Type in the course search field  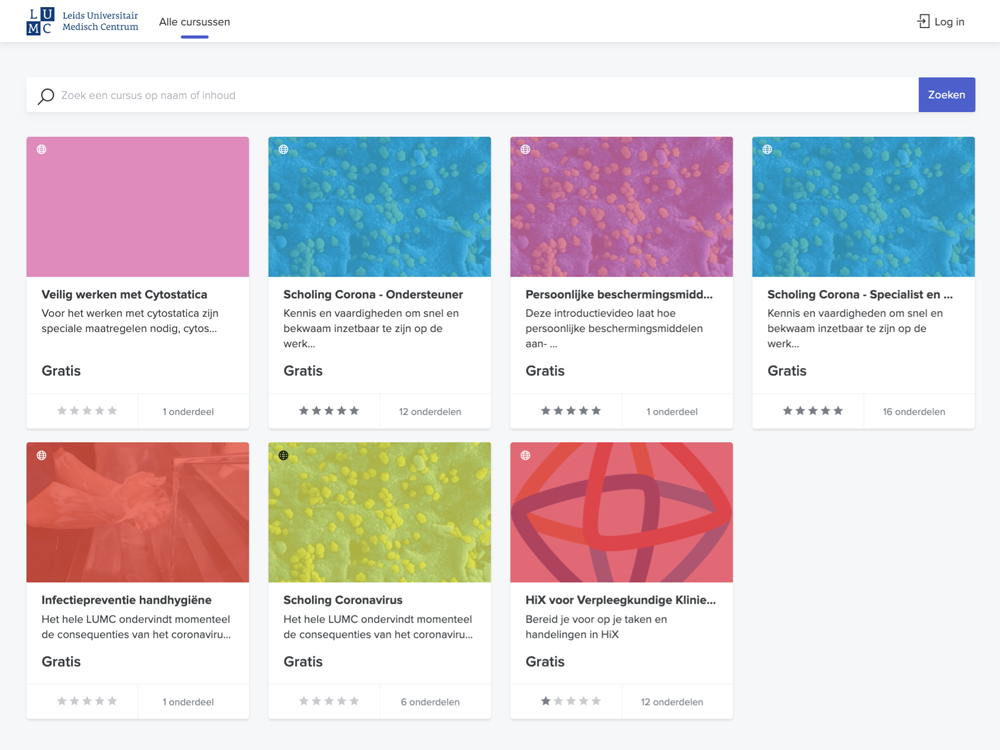480,95
